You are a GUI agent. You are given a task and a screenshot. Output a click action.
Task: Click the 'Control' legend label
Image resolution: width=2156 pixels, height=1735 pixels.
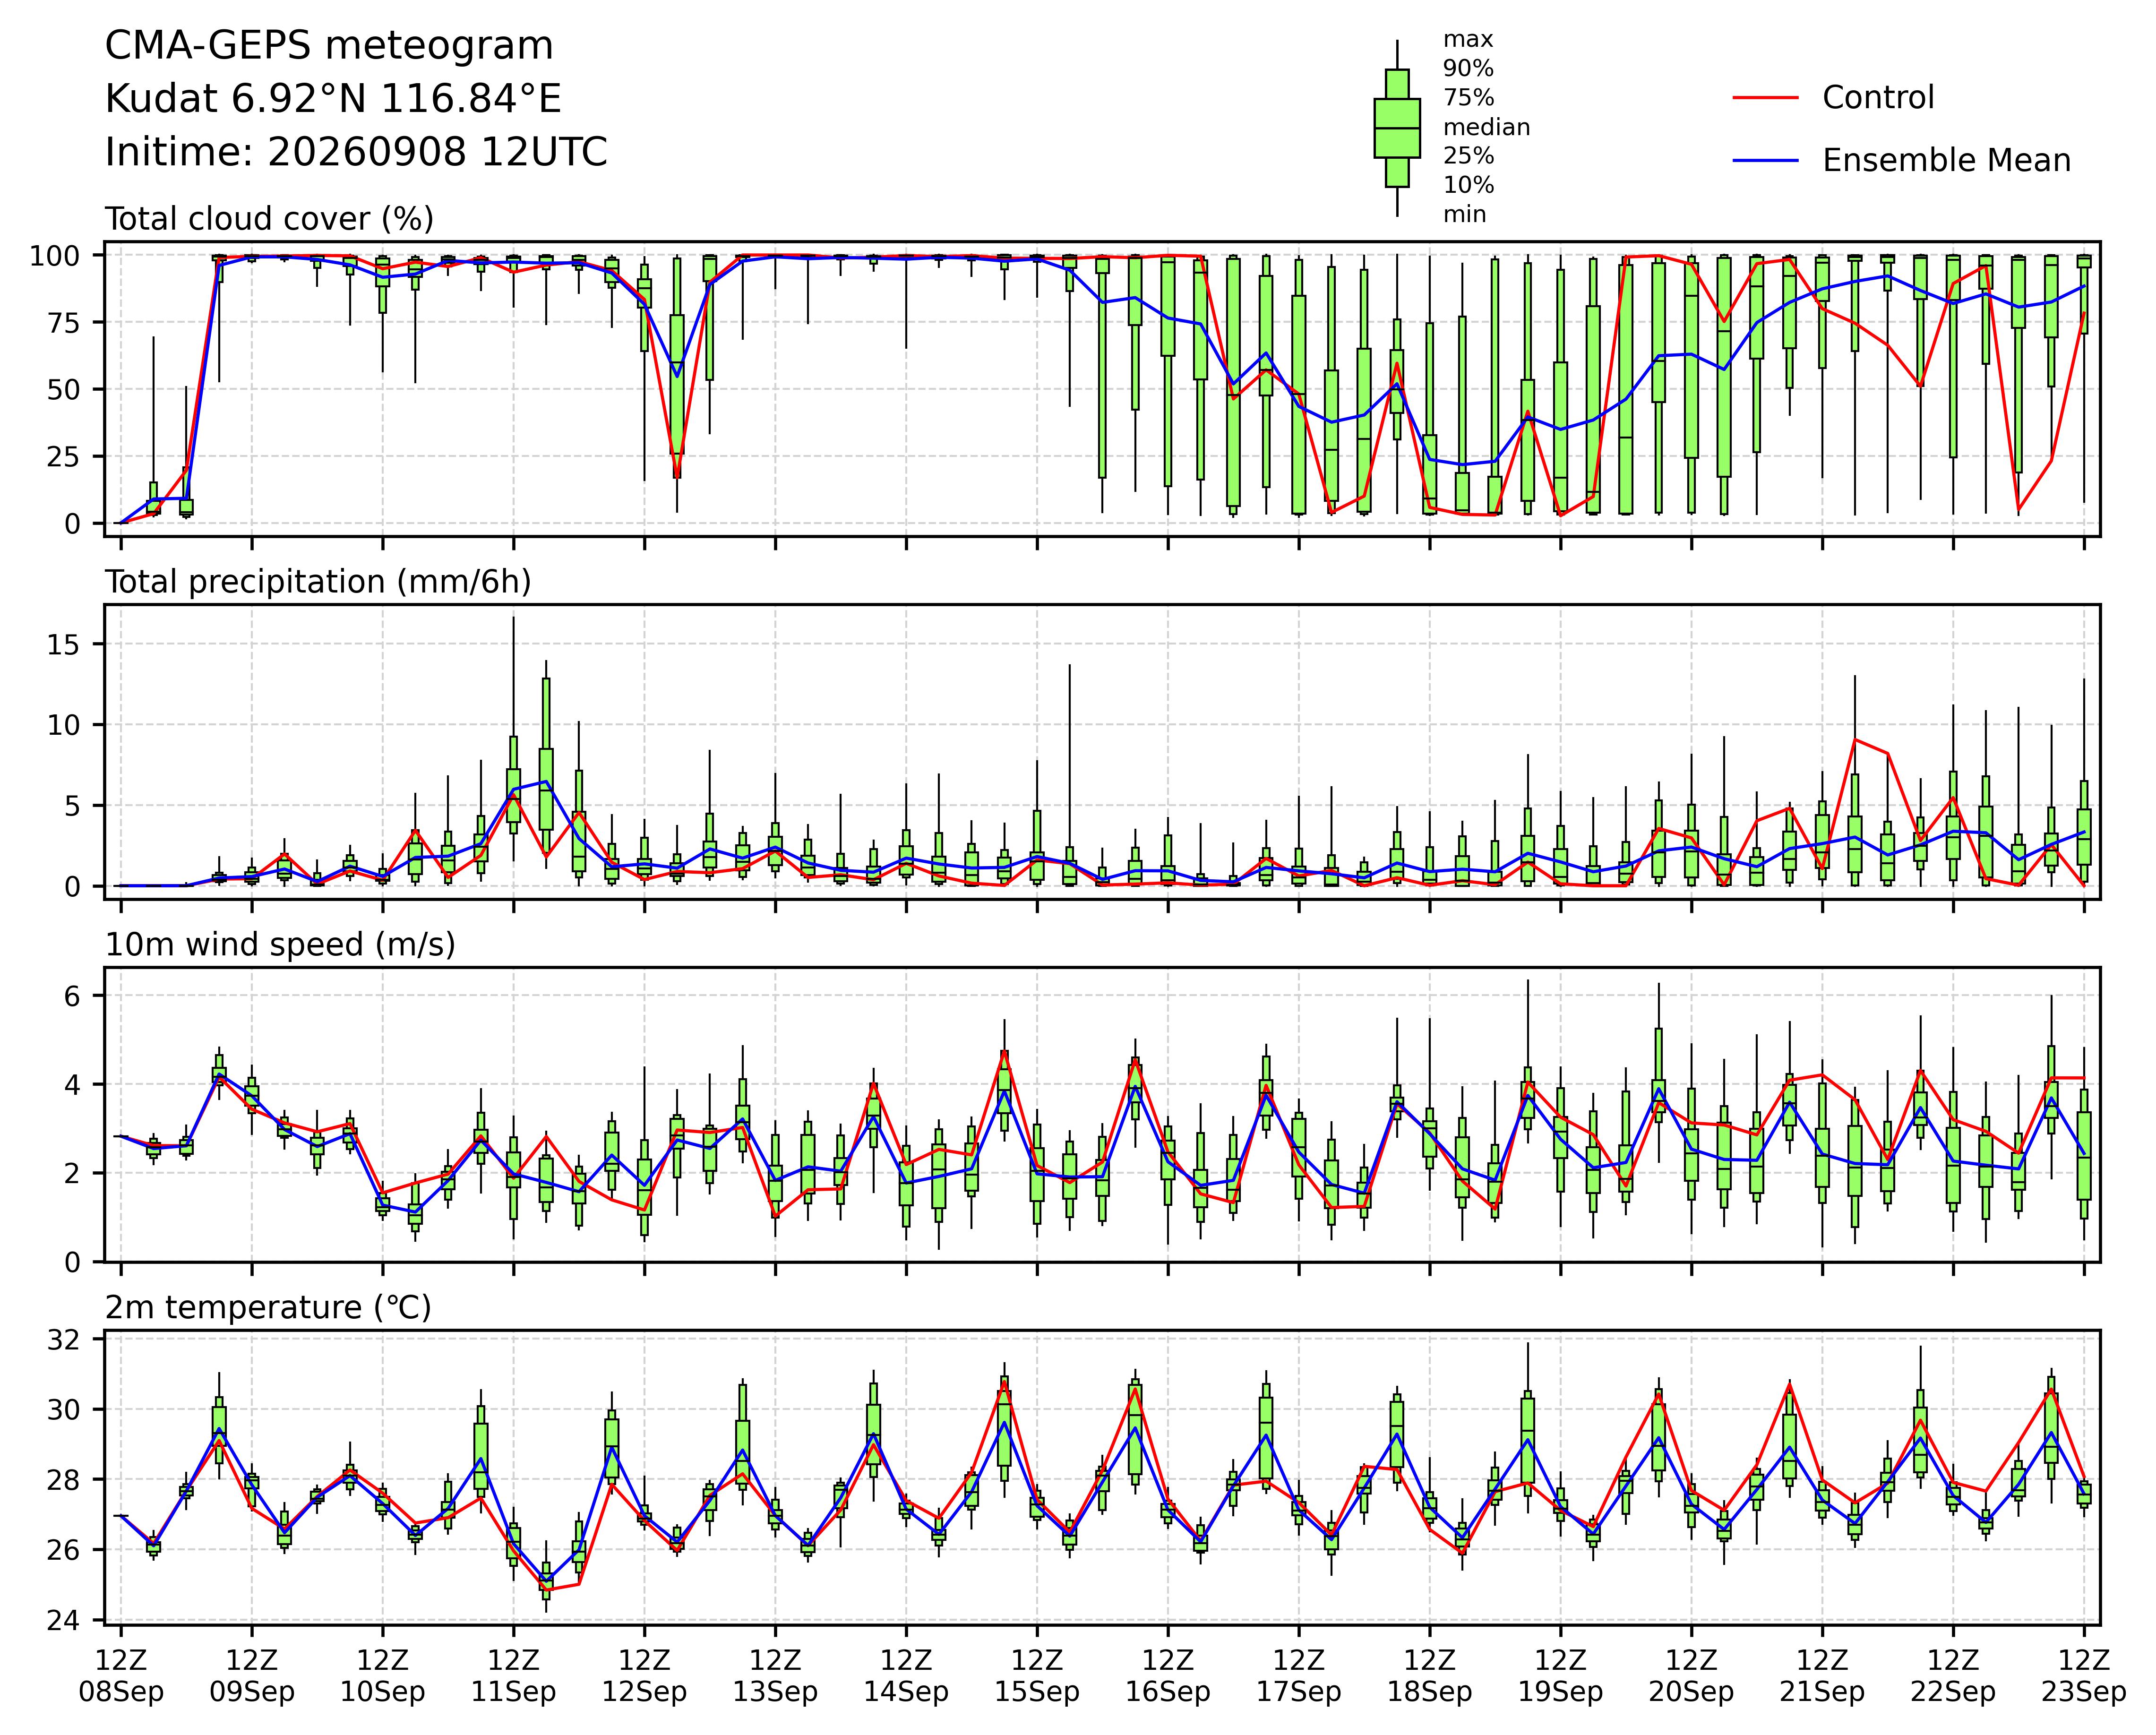point(1878,98)
